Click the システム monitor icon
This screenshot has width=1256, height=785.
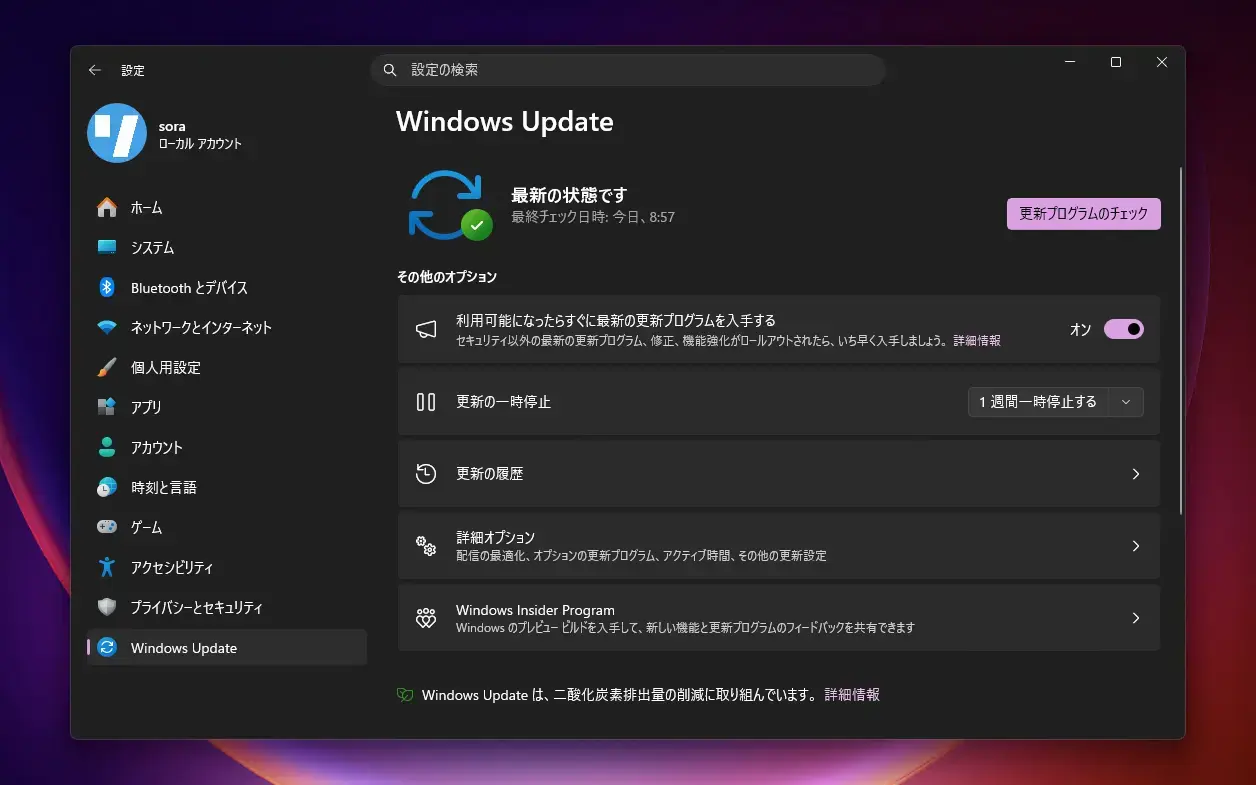[107, 247]
